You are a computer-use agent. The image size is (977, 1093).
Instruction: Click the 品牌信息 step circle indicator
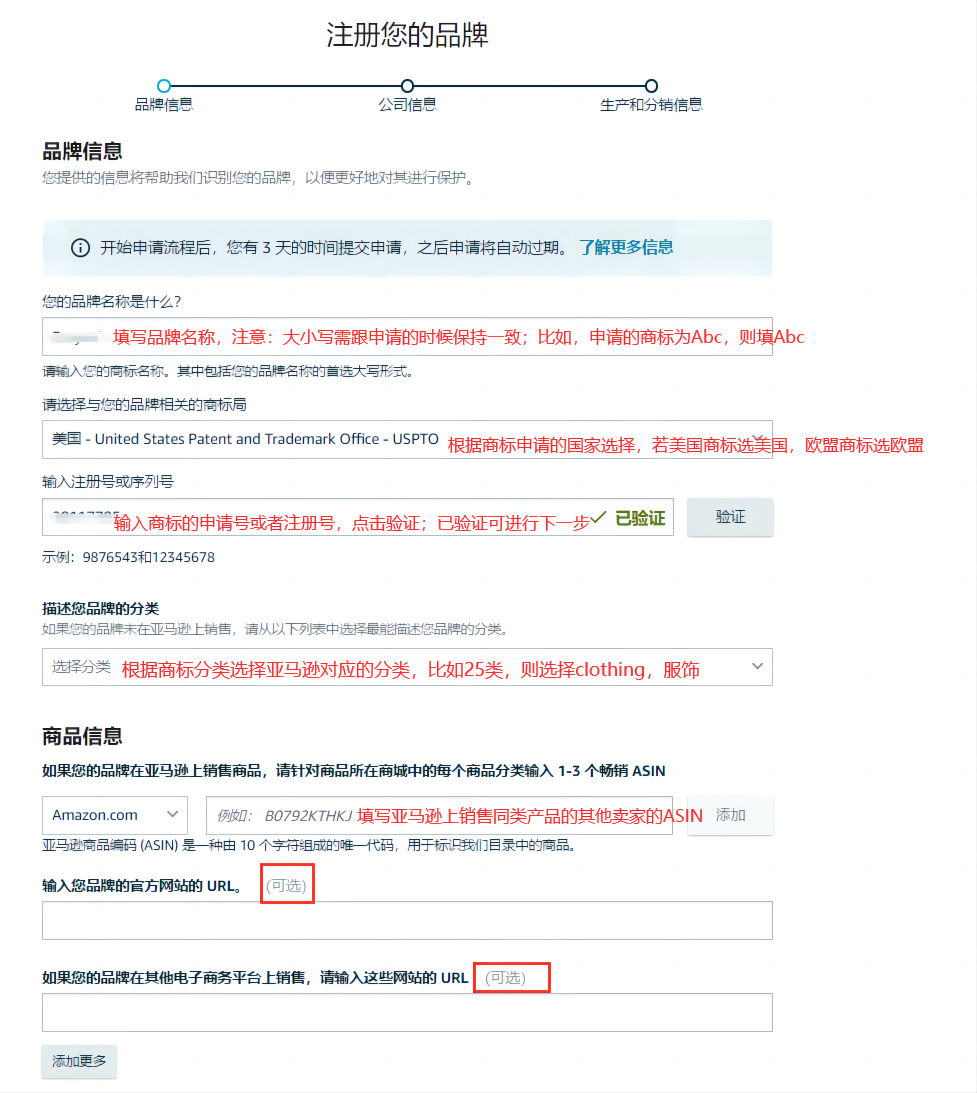(162, 87)
